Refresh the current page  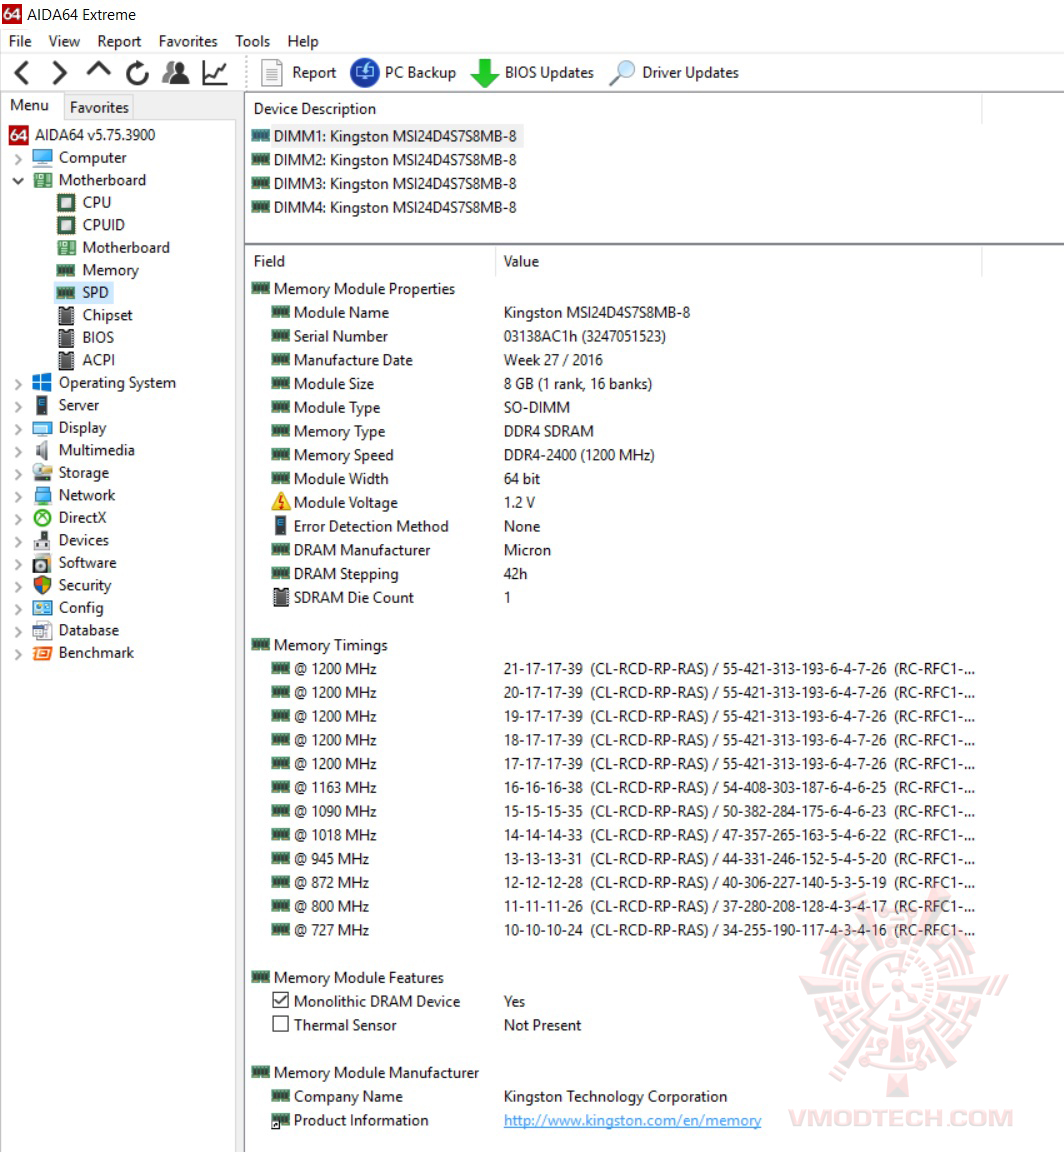coord(136,72)
